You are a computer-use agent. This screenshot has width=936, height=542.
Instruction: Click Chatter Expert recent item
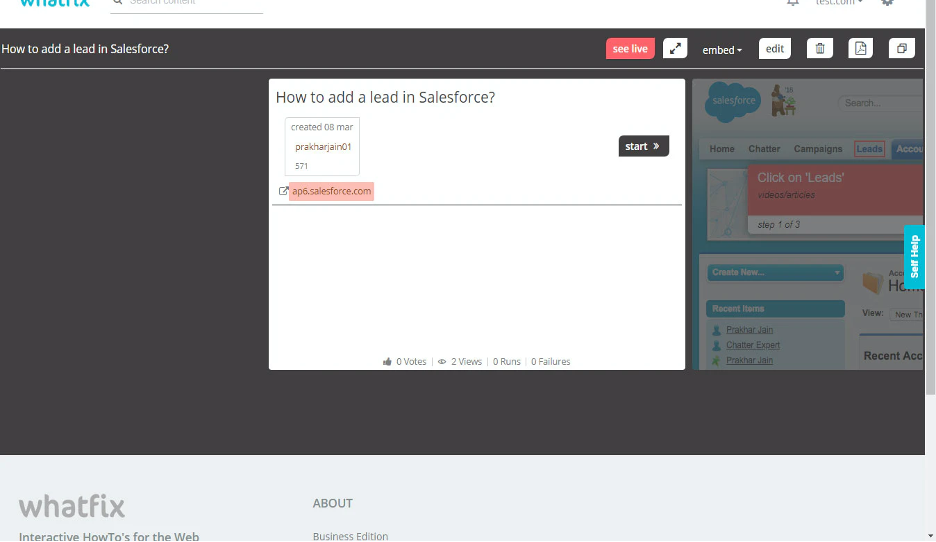click(753, 345)
